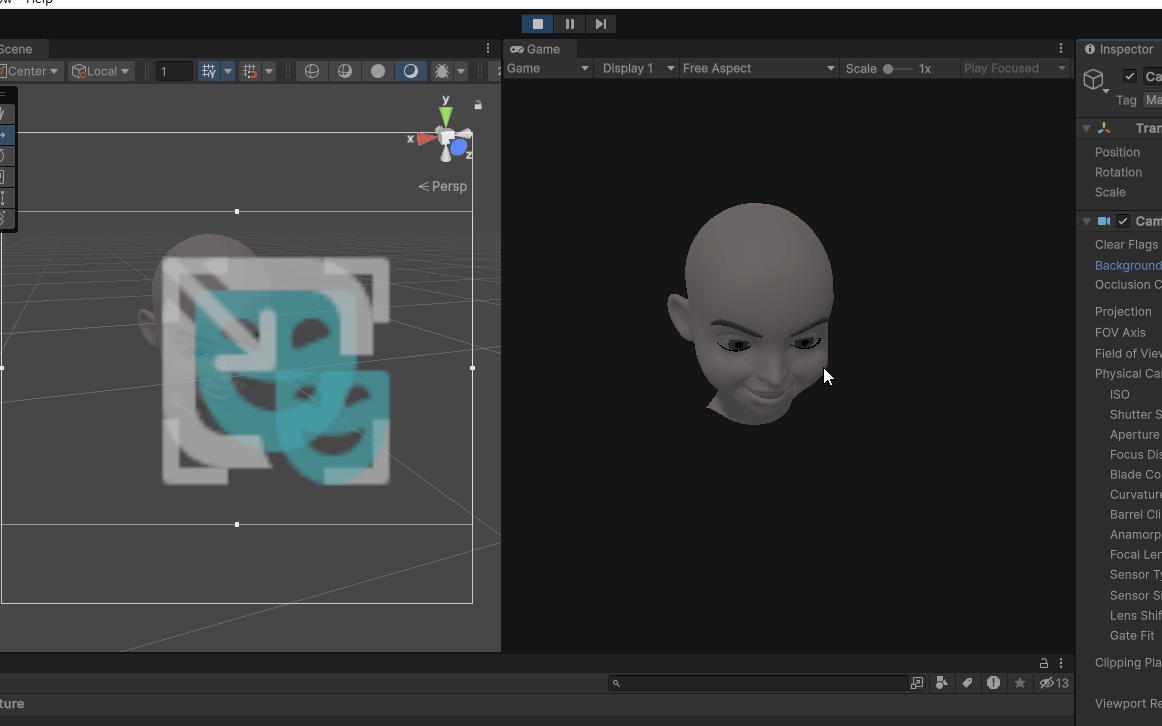Toggle Persp projection label in Scene view
This screenshot has height=726, width=1162.
click(x=442, y=187)
